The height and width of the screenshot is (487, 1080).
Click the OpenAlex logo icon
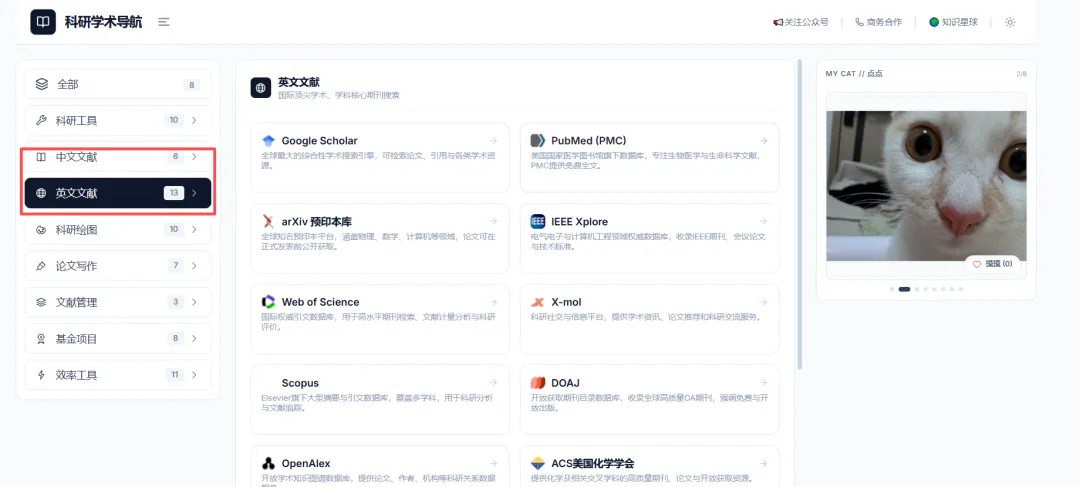click(x=269, y=464)
